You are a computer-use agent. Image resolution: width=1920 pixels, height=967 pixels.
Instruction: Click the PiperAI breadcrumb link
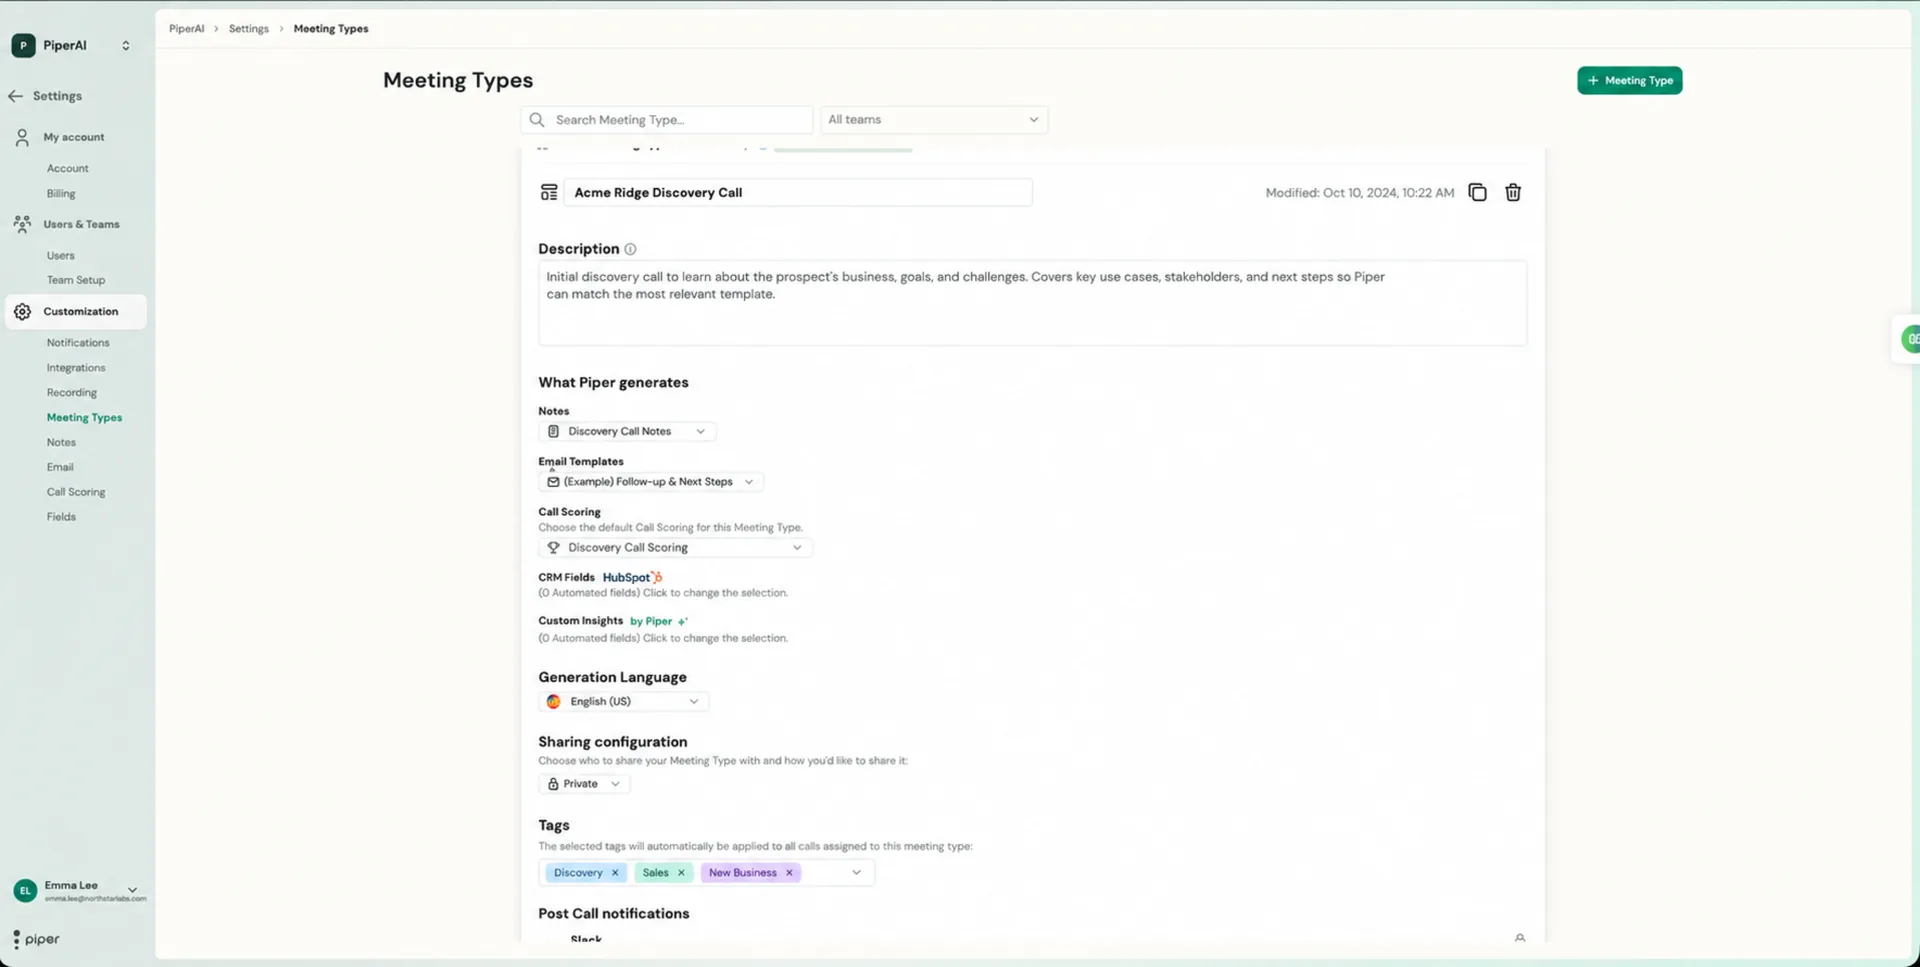pyautogui.click(x=186, y=29)
